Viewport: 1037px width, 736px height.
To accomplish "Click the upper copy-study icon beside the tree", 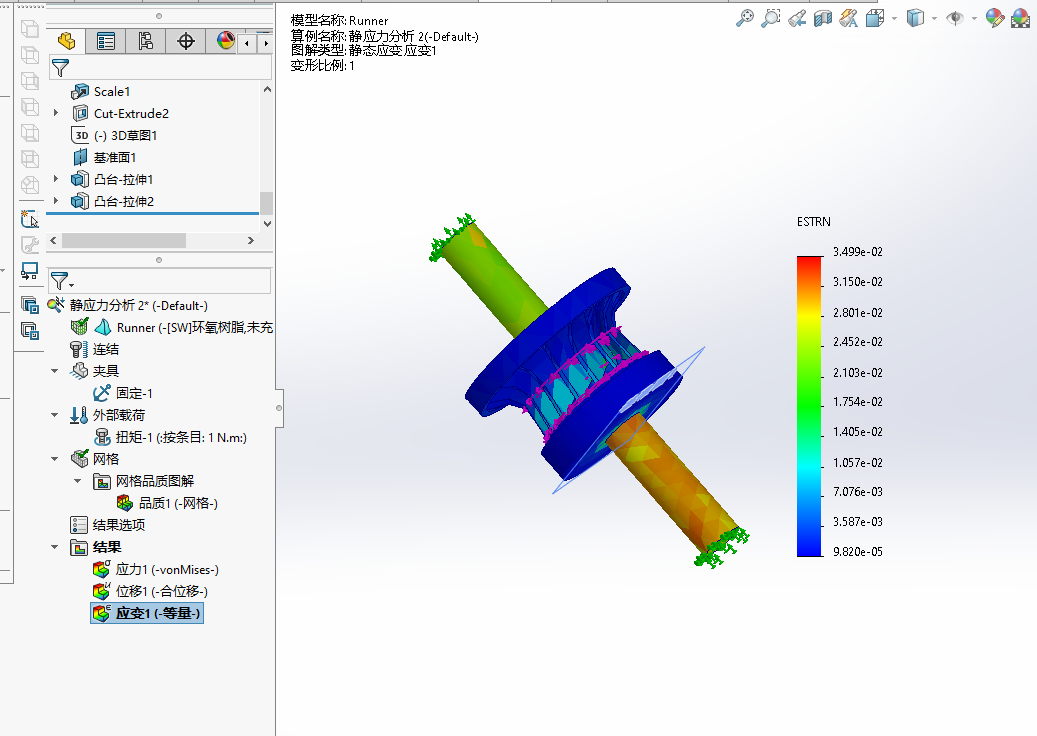I will (x=30, y=305).
